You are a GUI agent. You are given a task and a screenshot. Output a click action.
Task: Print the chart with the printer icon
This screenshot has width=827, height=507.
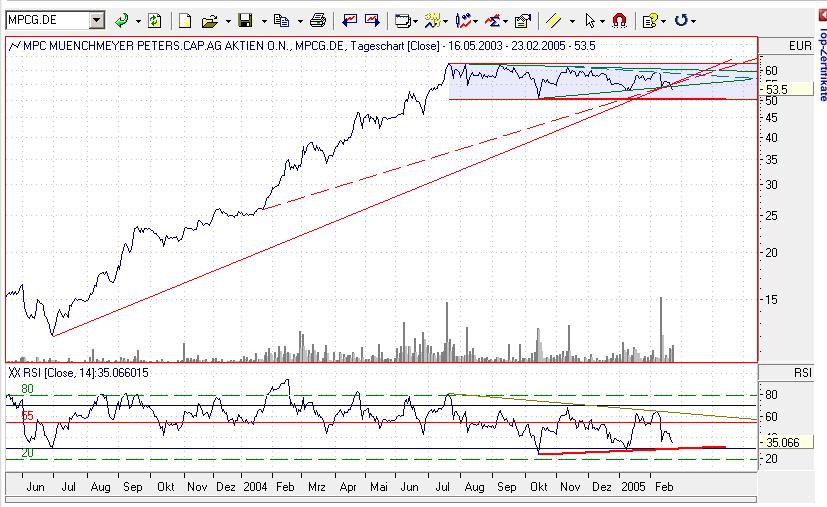point(318,21)
